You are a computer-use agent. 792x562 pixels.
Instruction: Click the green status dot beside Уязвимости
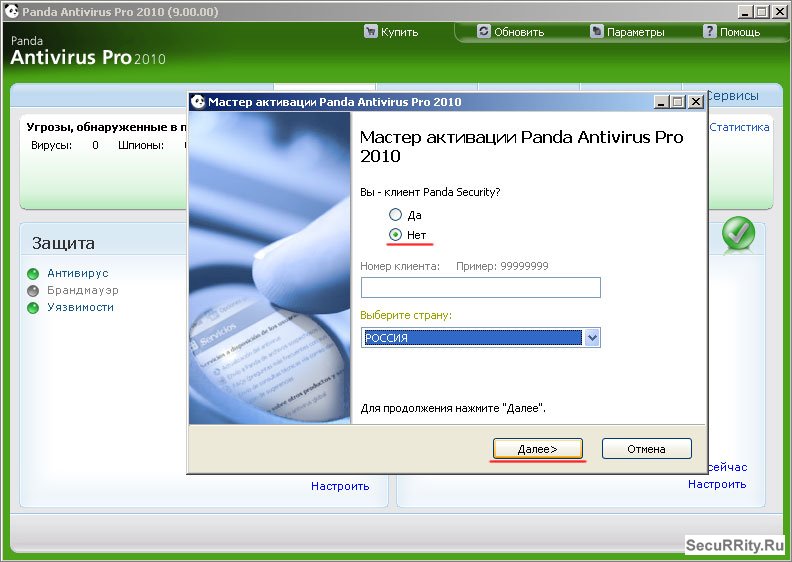pyautogui.click(x=33, y=308)
